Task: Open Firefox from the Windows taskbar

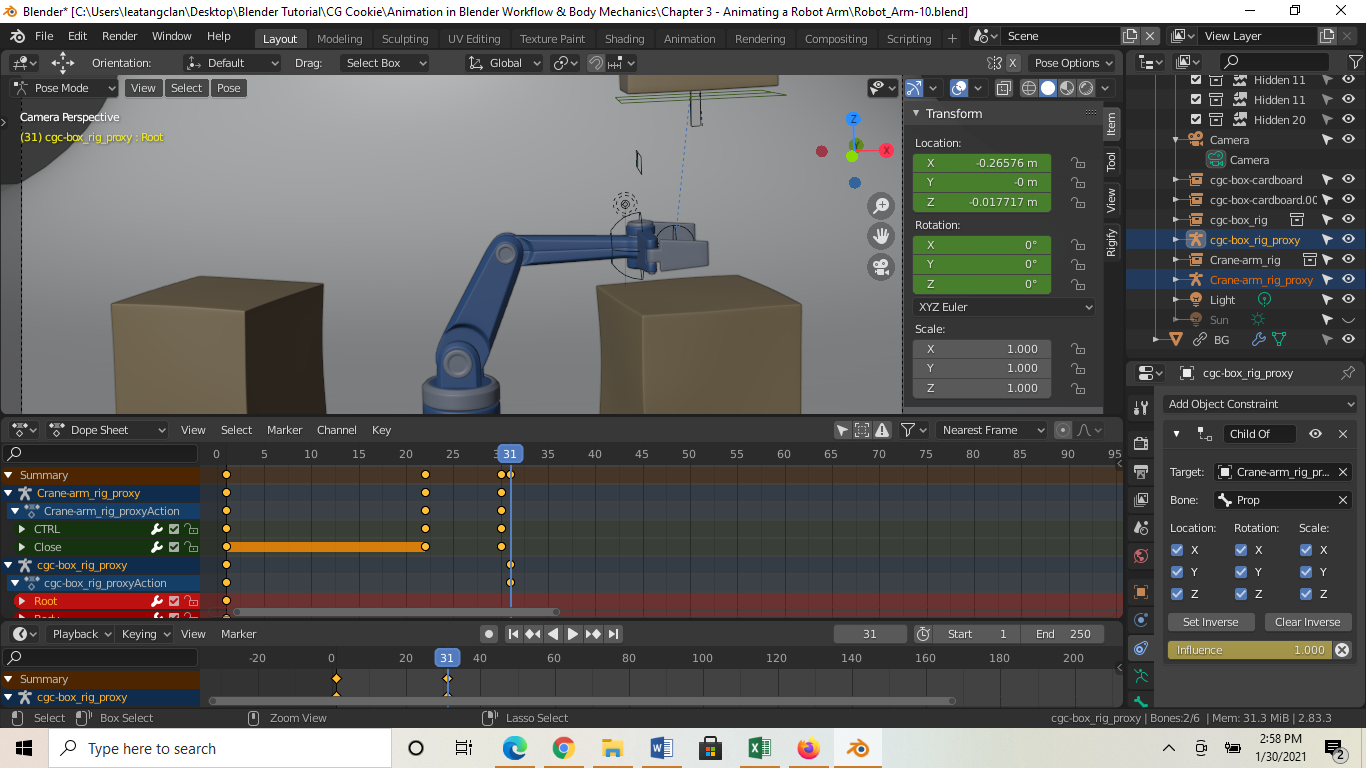Action: pos(808,748)
